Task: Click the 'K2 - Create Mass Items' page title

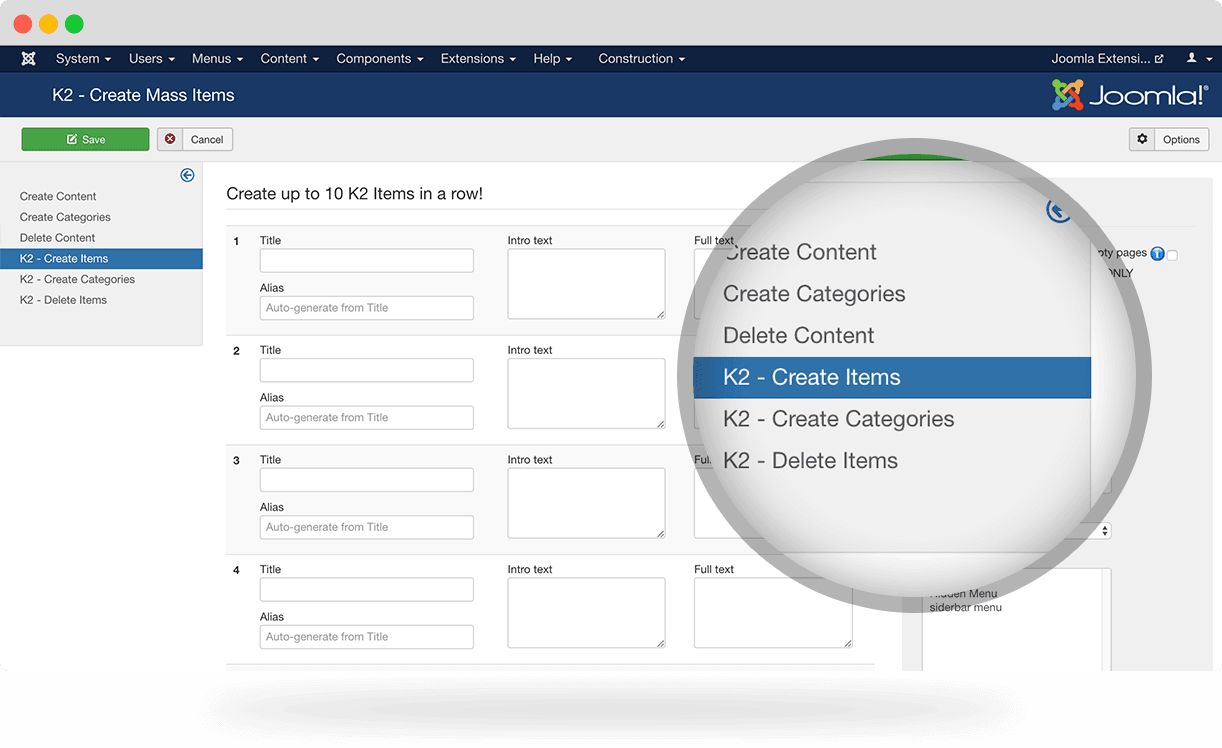Action: pyautogui.click(x=143, y=95)
